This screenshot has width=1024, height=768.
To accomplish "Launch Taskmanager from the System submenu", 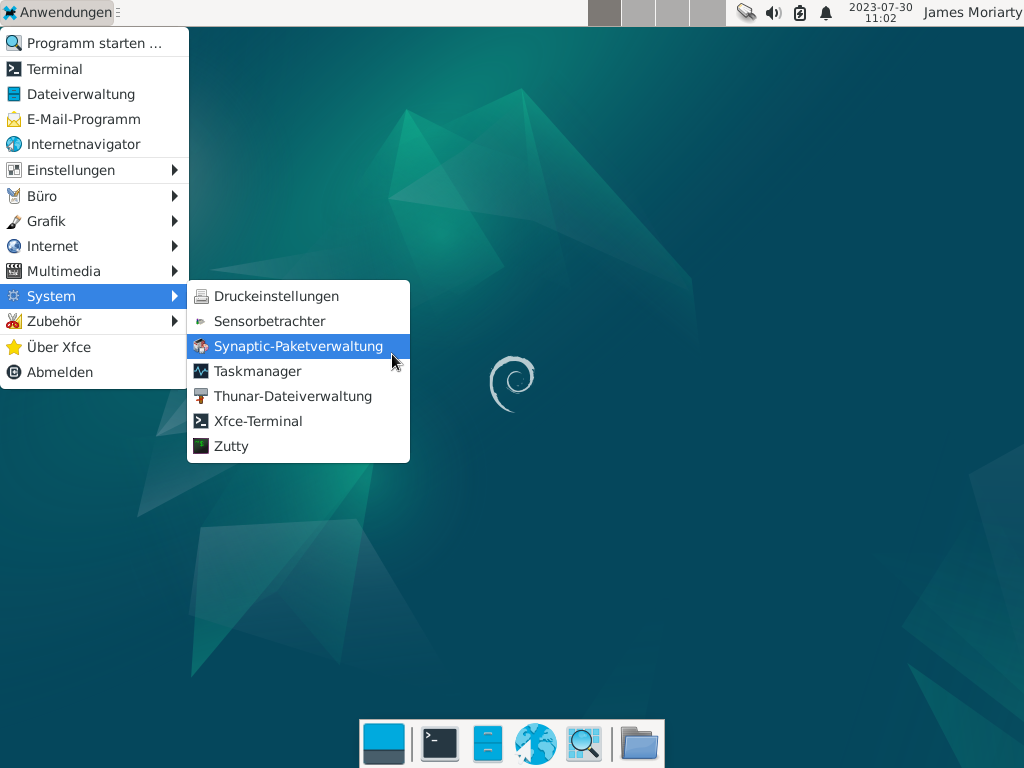I will pos(298,371).
